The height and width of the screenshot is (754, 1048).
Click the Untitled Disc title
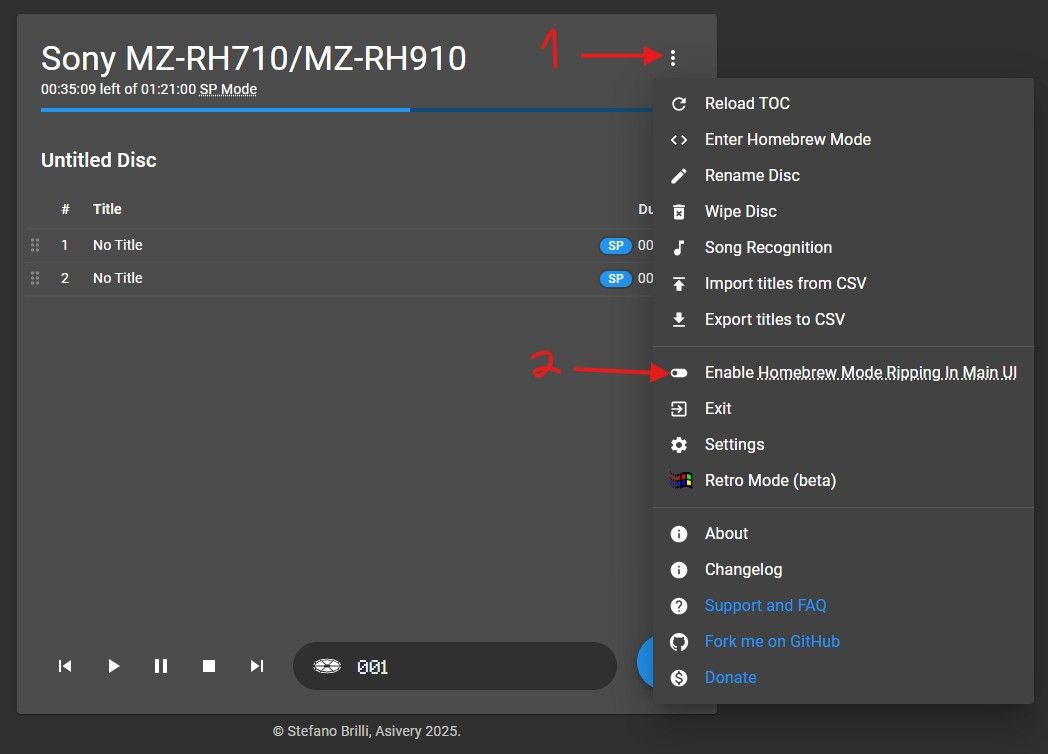tap(99, 160)
